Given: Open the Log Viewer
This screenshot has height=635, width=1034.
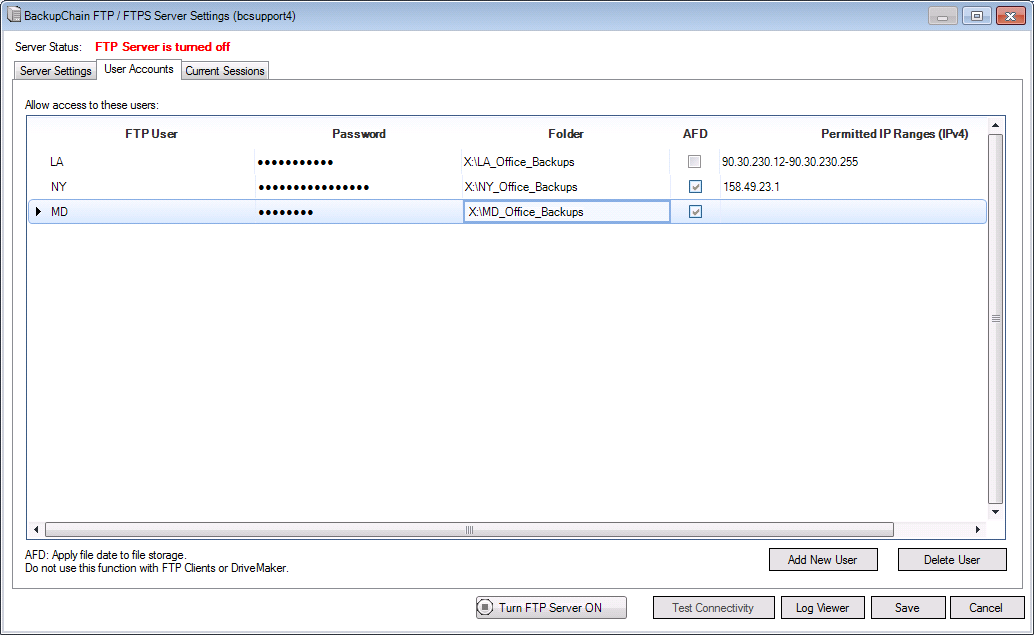Looking at the screenshot, I should (x=822, y=607).
